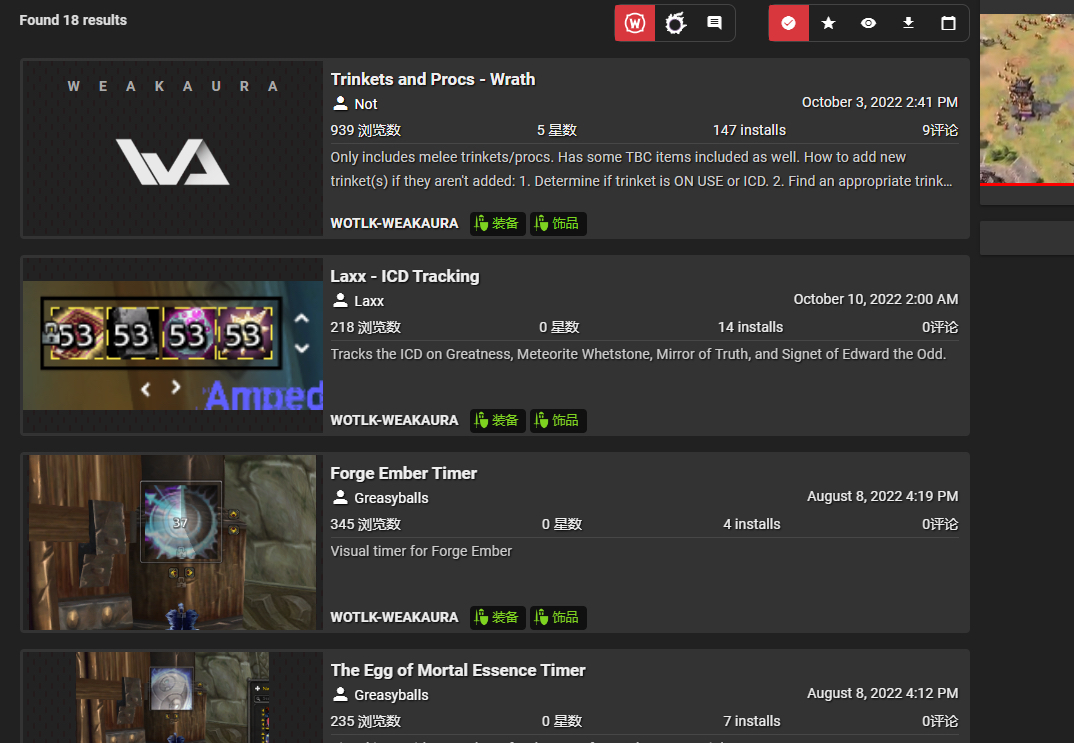The image size is (1074, 743).
Task: Click the 装备 tag on Trinkets and Procs
Action: (x=497, y=223)
